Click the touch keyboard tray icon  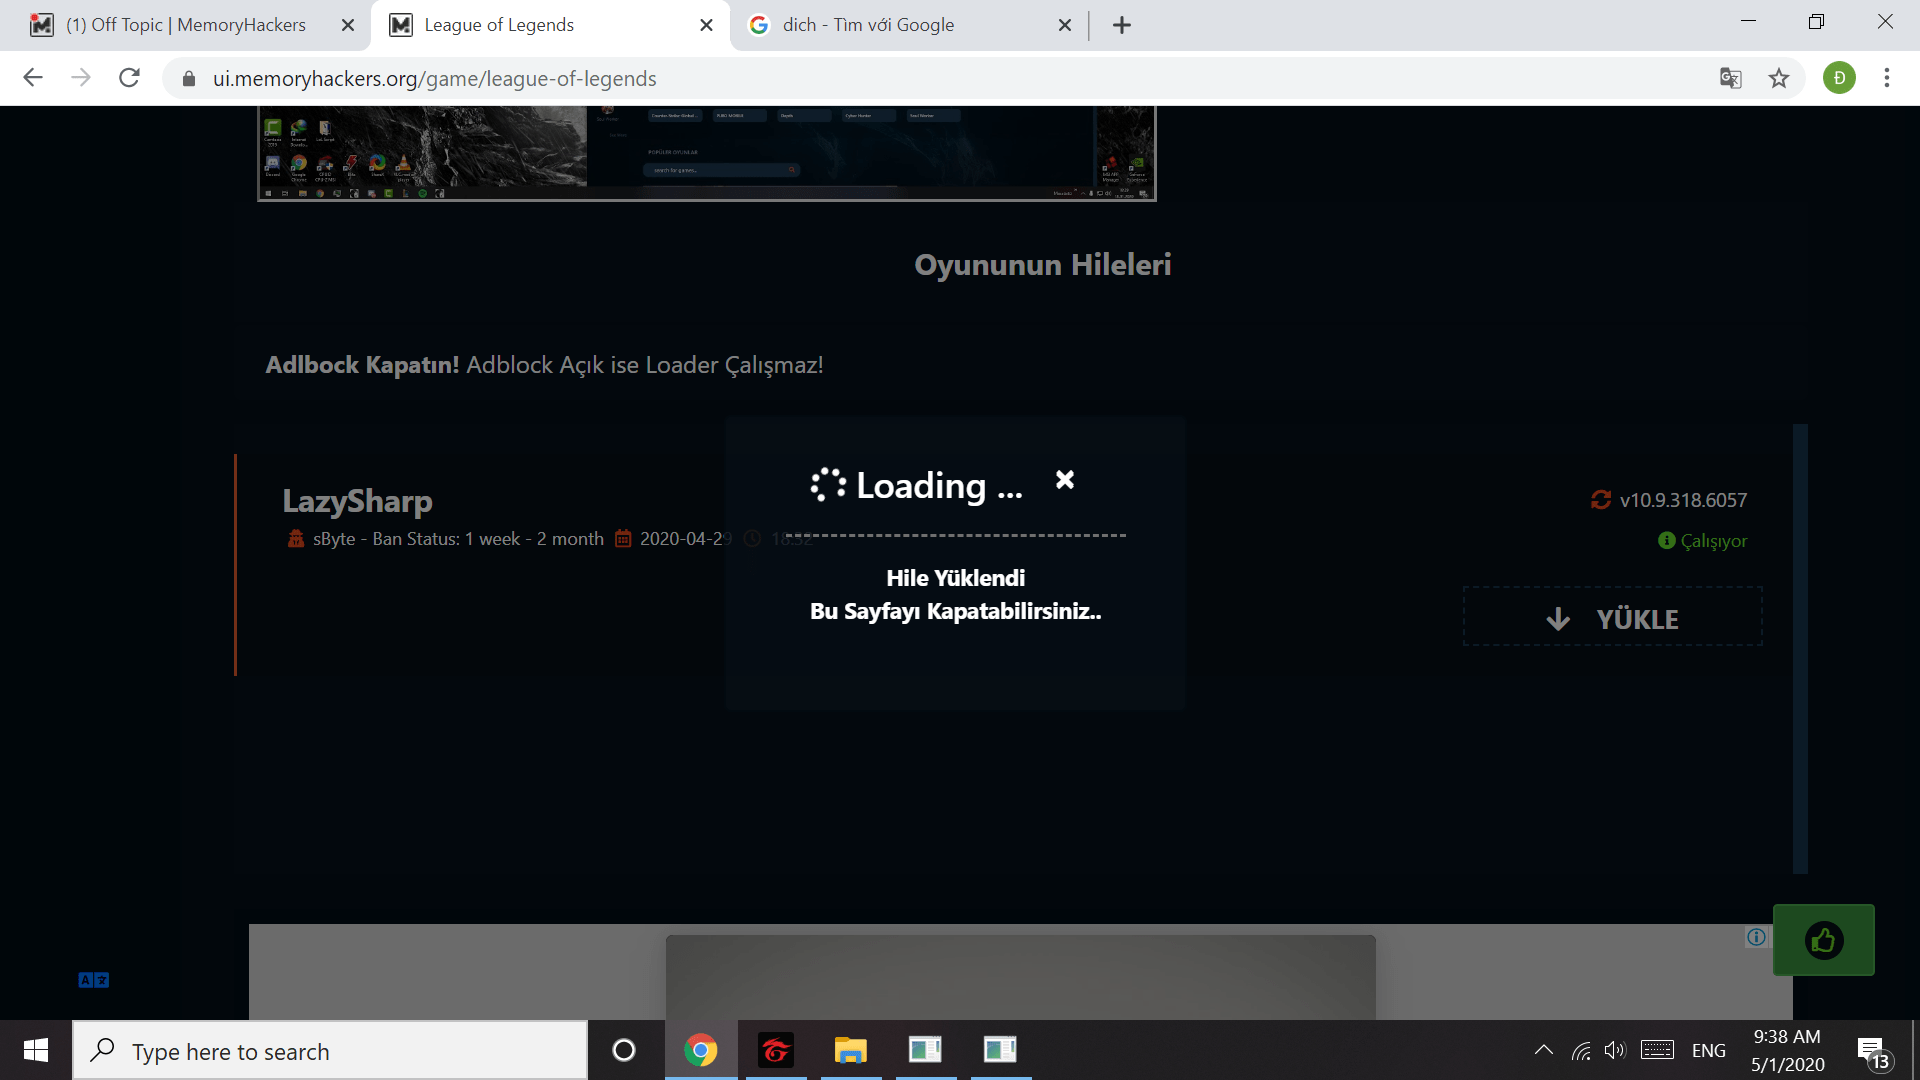(1657, 1050)
